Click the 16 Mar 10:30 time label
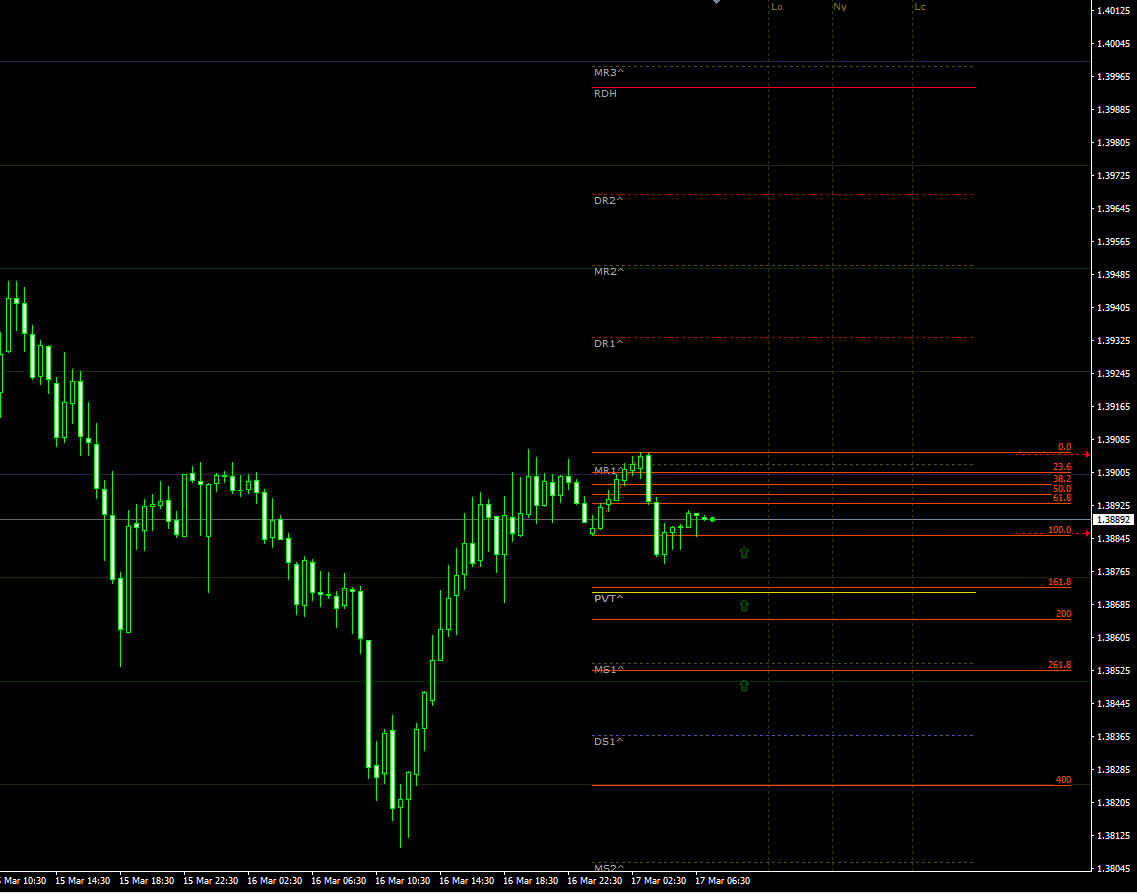This screenshot has width=1137, height=893. [x=402, y=881]
